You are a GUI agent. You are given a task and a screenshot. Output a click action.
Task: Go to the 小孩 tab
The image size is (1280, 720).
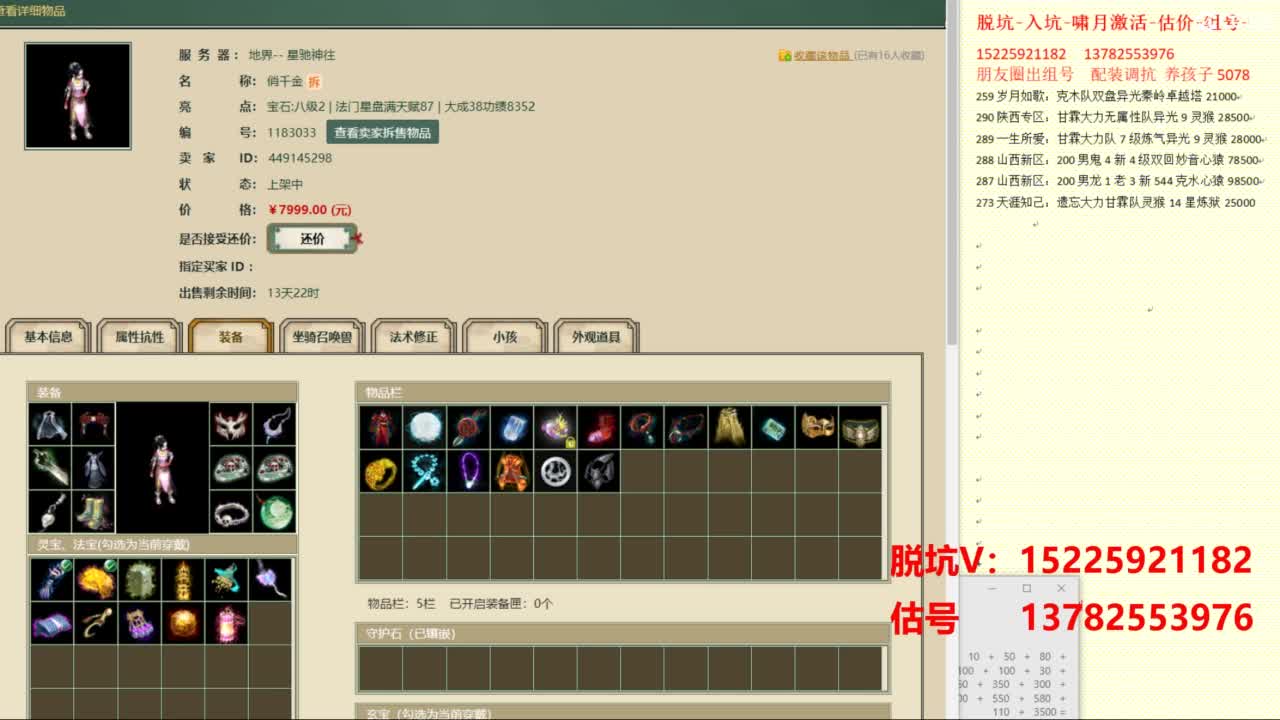pyautogui.click(x=505, y=337)
